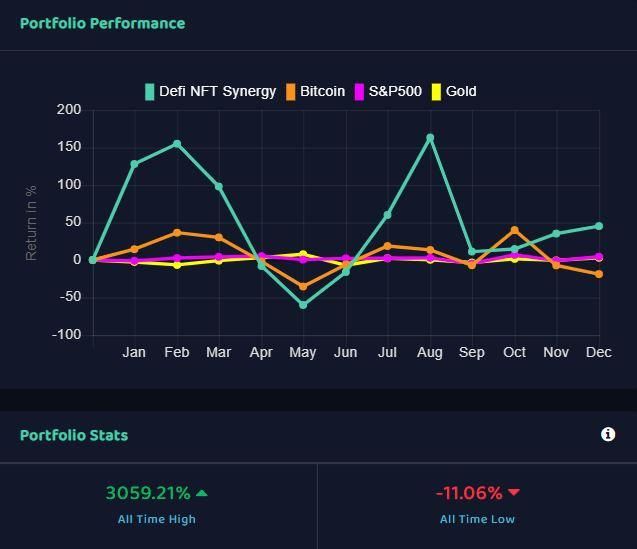Select the Defi NFT Synergy May low point
The height and width of the screenshot is (549, 637).
(x=303, y=304)
